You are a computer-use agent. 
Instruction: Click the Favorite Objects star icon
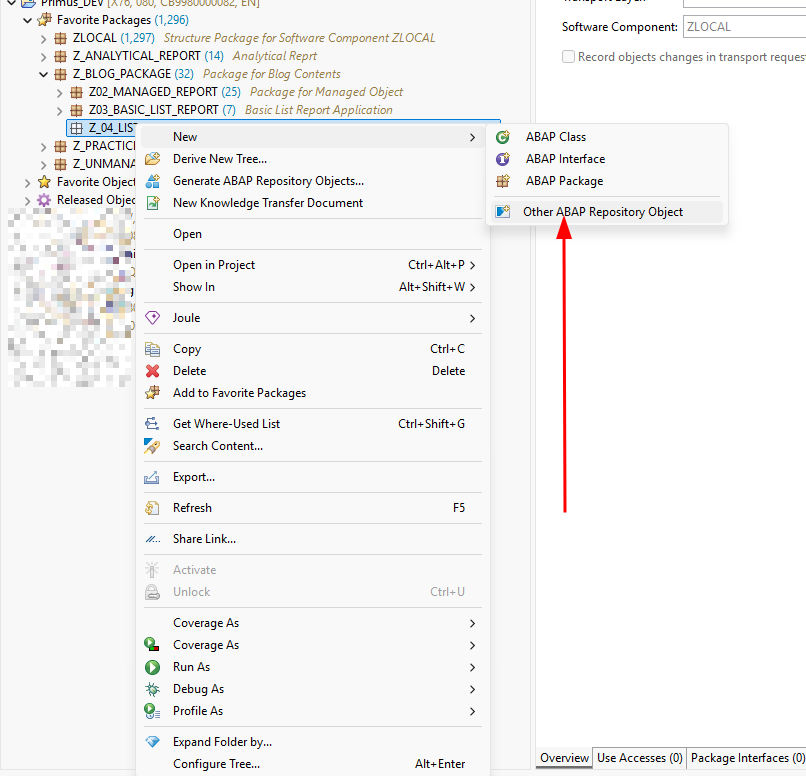45,182
